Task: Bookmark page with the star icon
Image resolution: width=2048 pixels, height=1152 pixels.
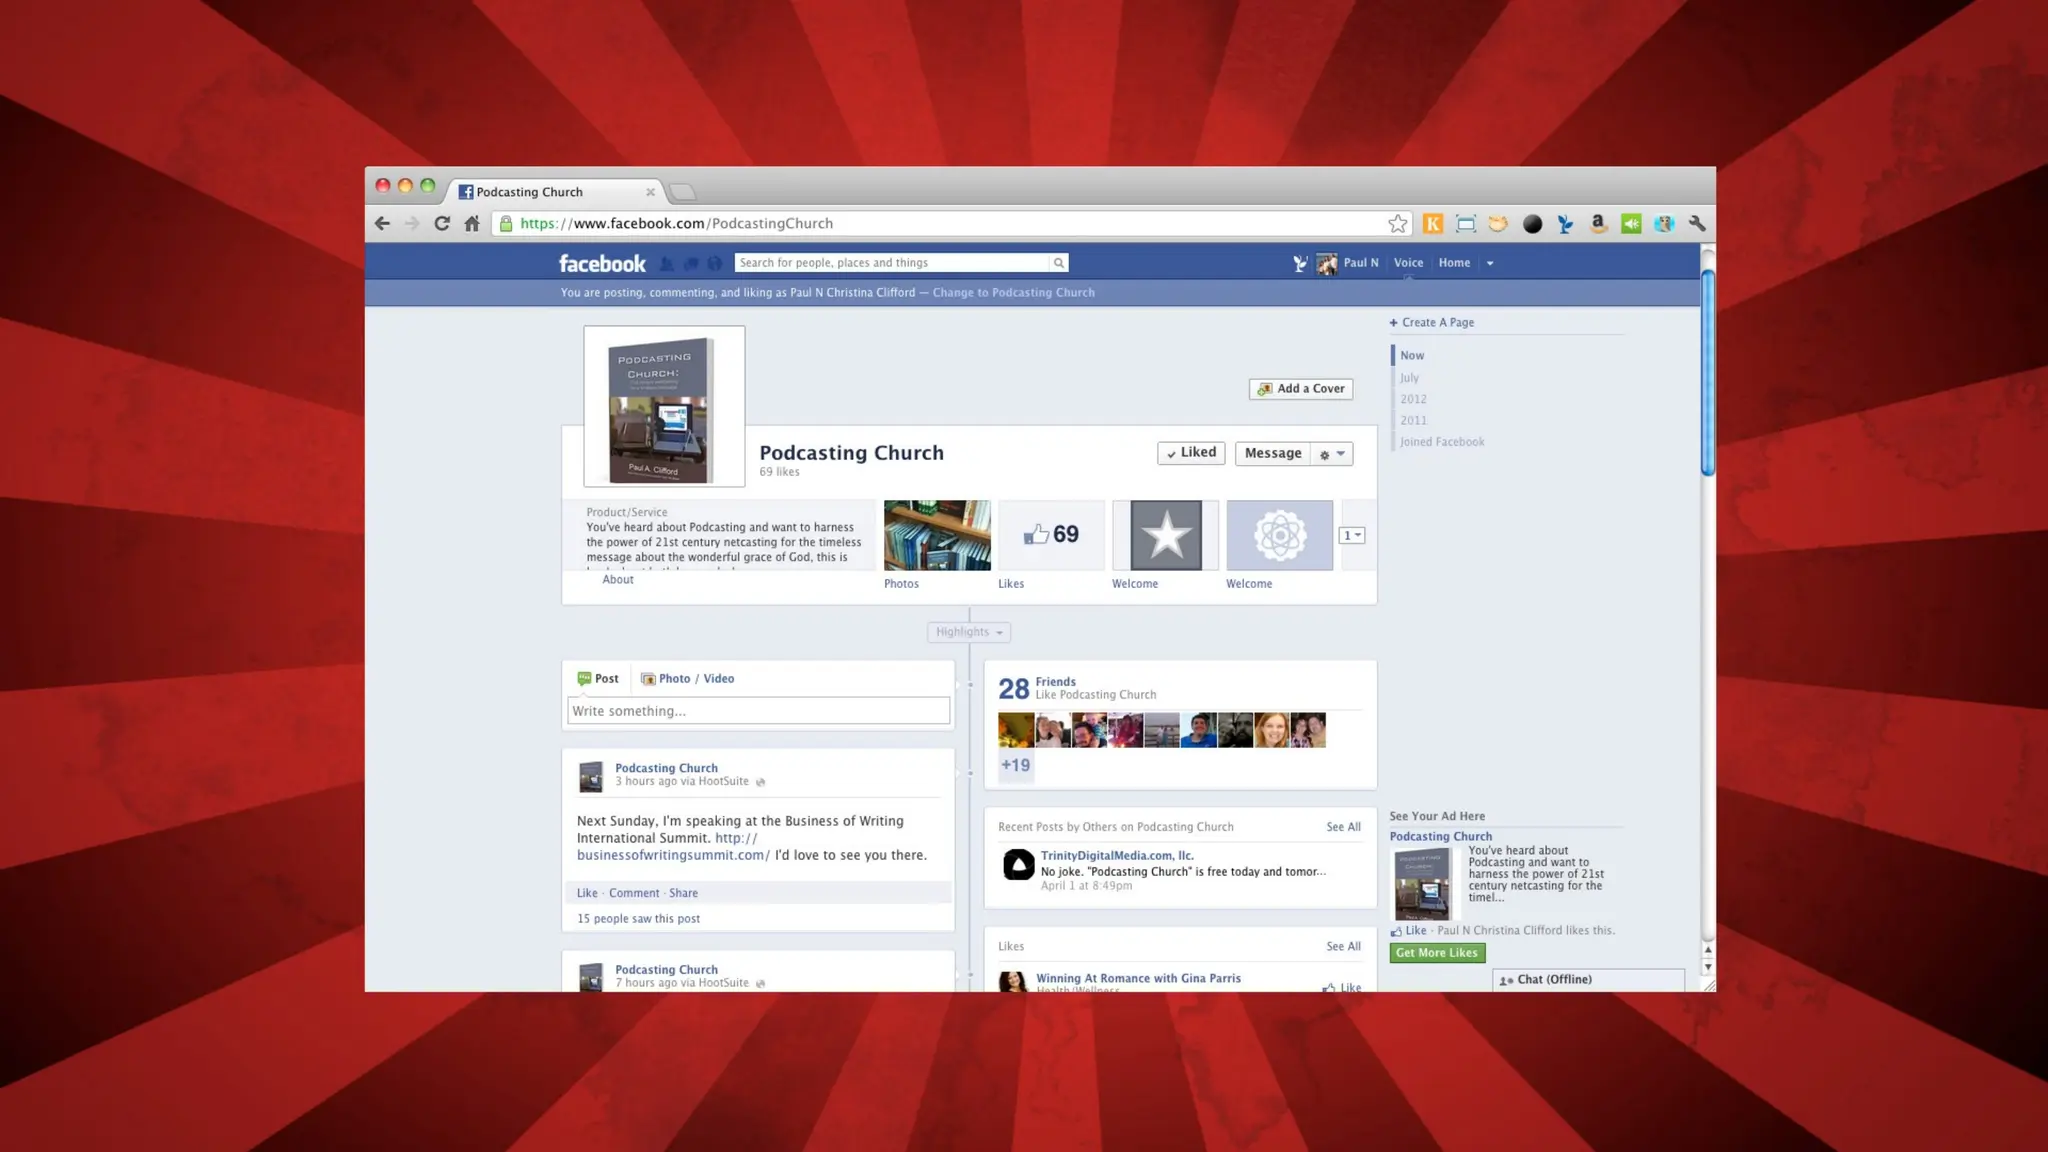Action: [x=1397, y=224]
